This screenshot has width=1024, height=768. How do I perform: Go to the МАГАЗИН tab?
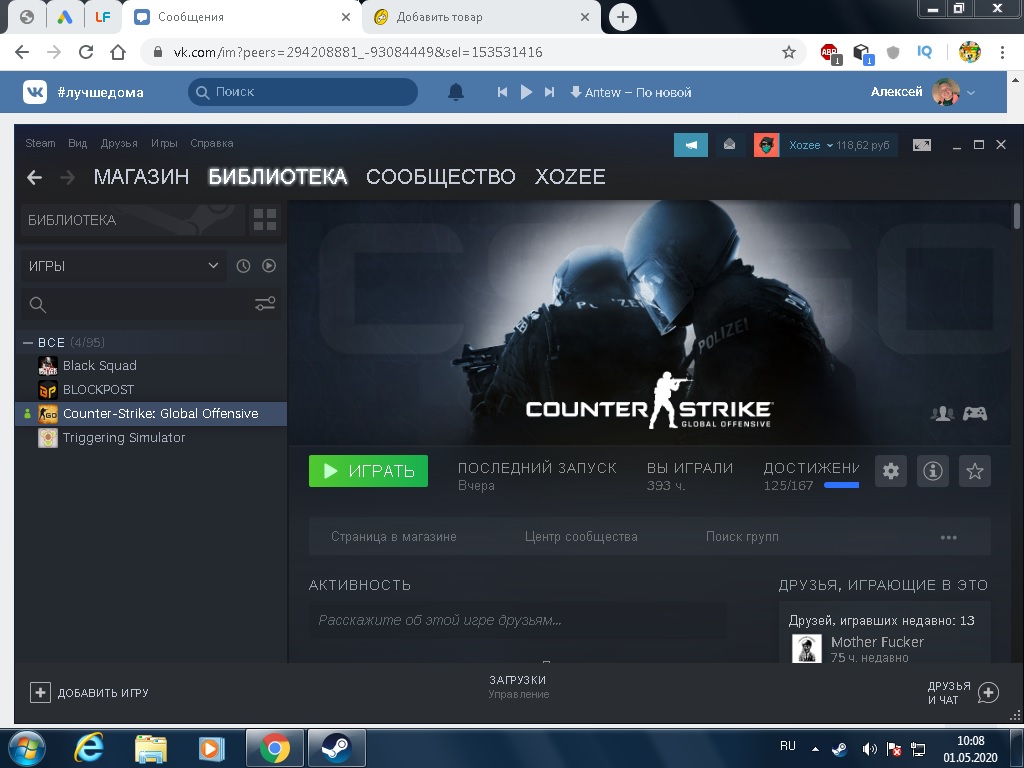click(x=141, y=177)
